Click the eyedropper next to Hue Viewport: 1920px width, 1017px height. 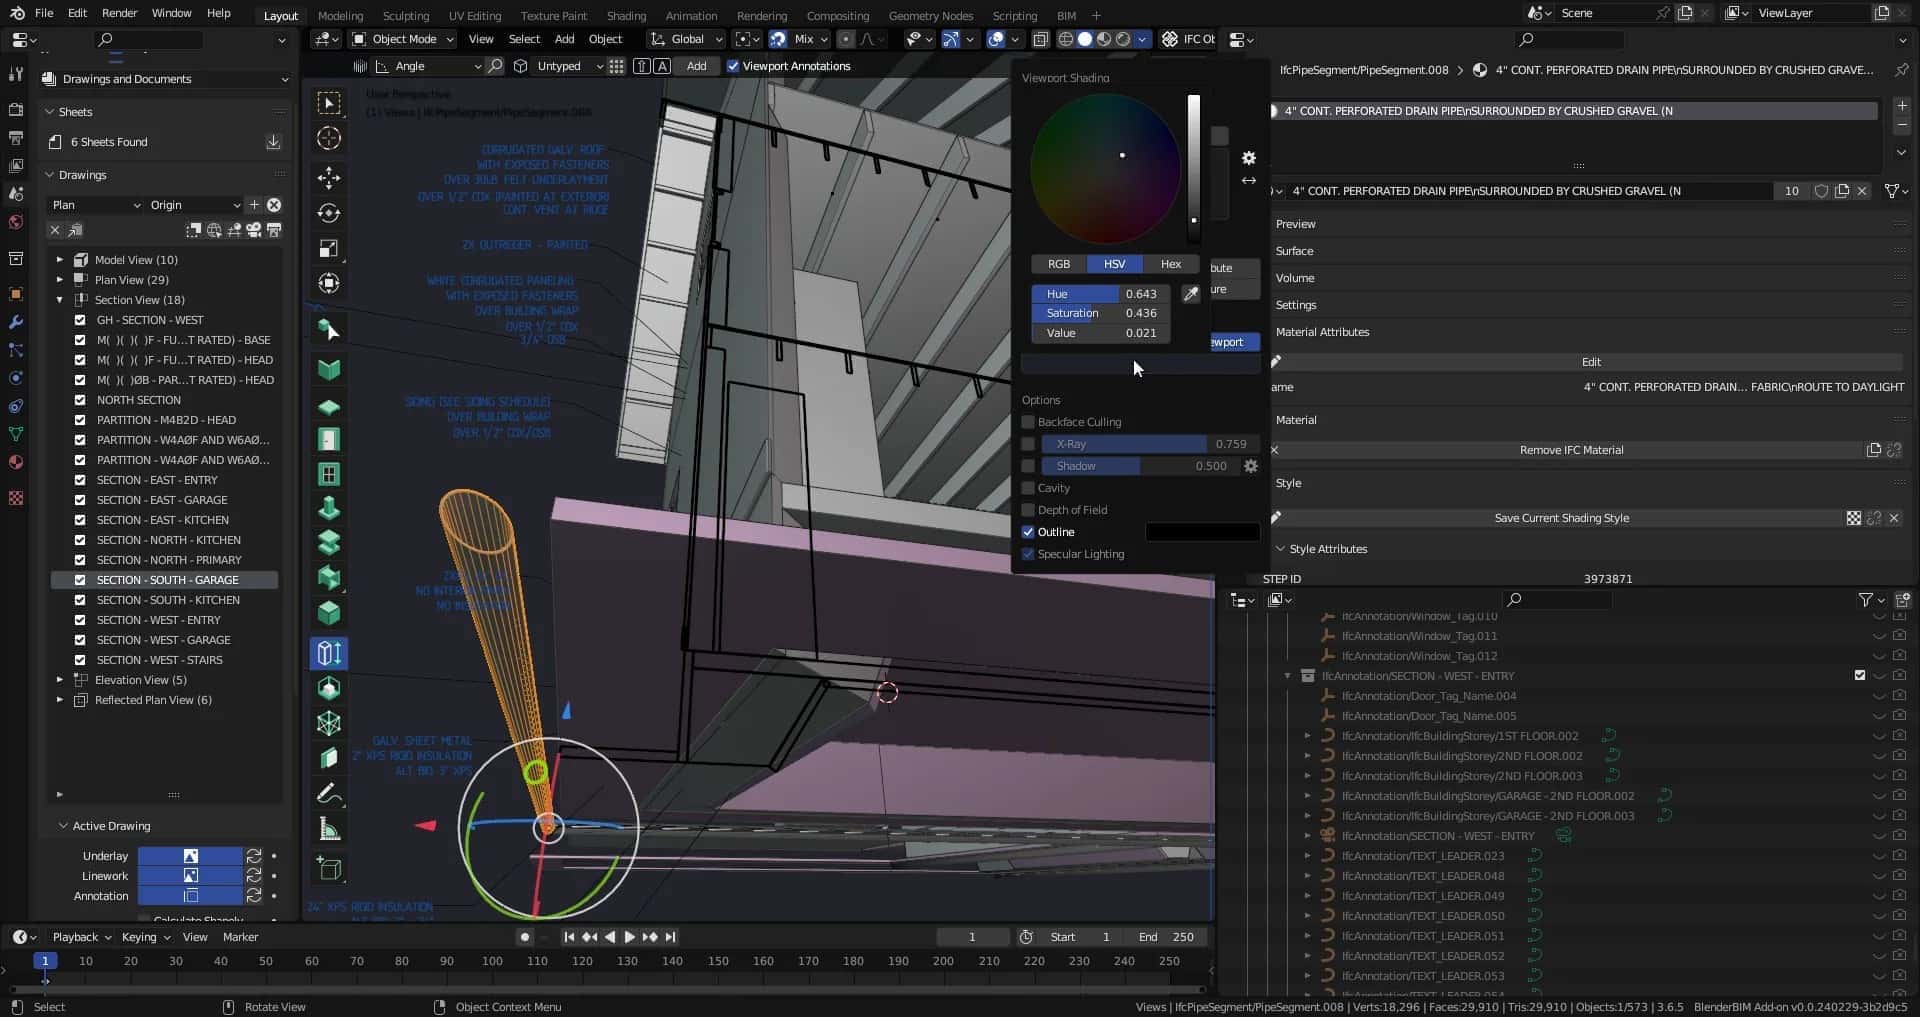pyautogui.click(x=1190, y=294)
